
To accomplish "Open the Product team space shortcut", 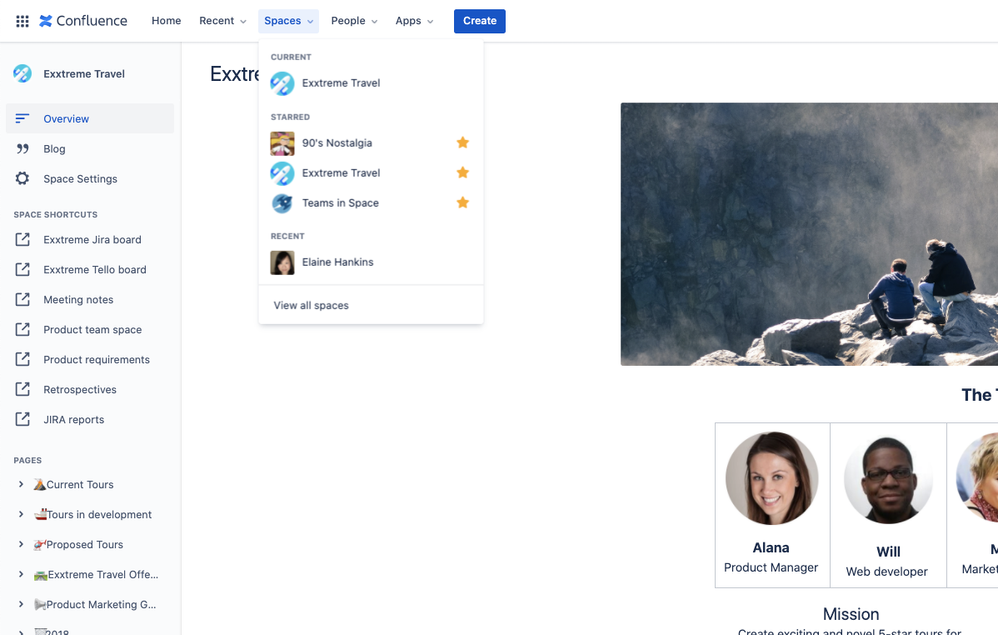I will (x=90, y=329).
